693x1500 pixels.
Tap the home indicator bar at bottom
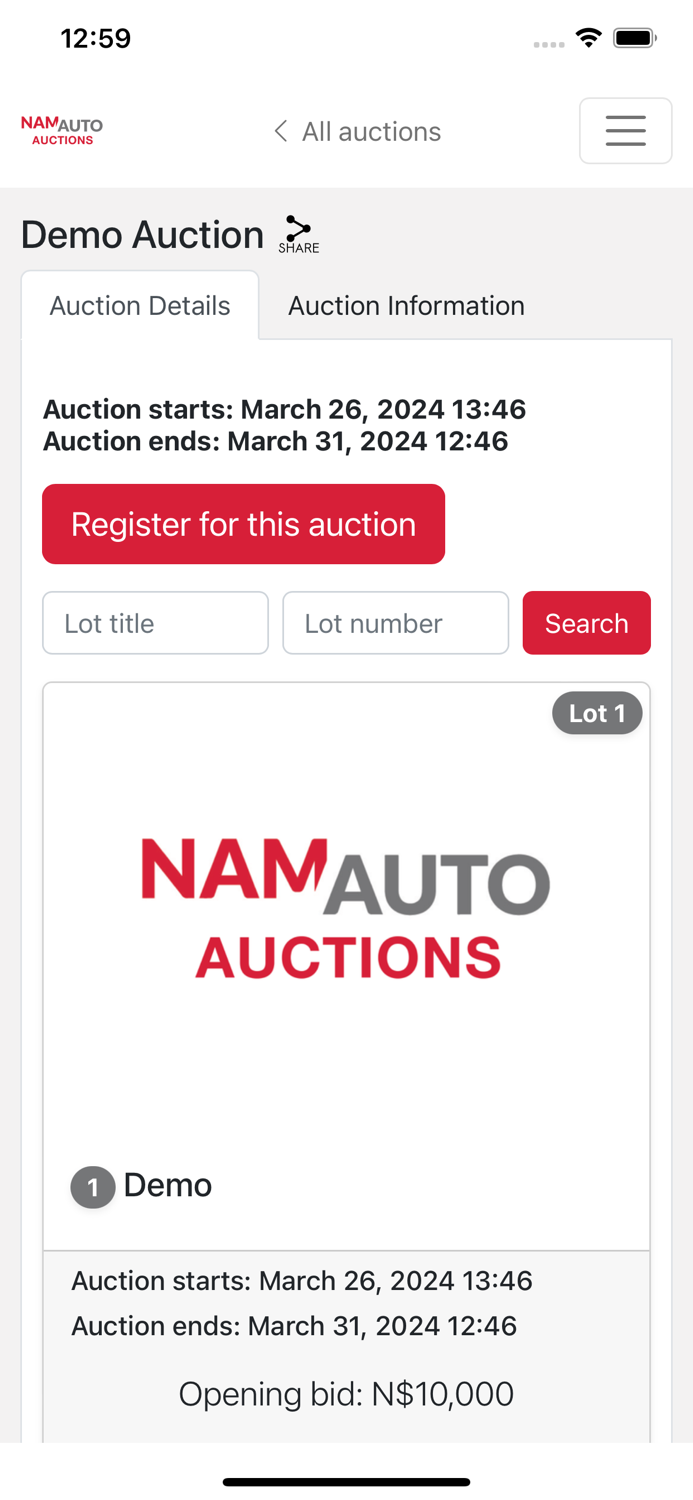click(346, 1482)
